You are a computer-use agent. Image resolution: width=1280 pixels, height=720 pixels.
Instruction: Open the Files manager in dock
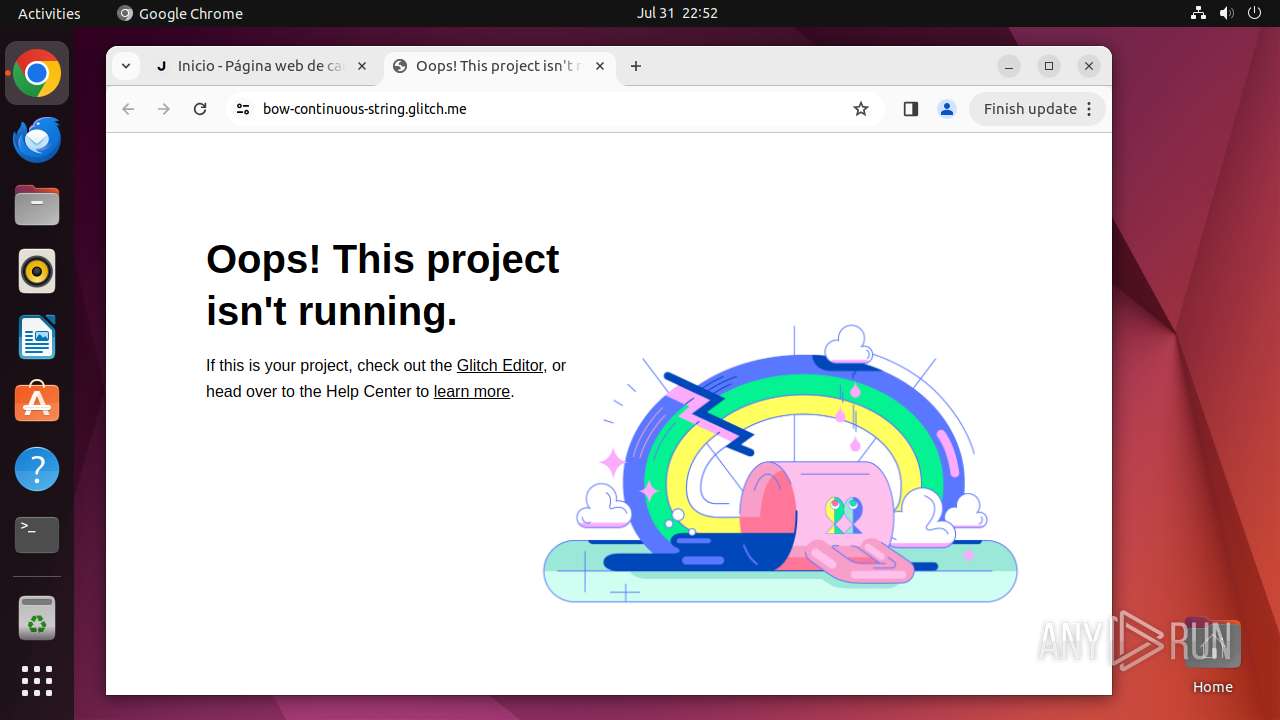coord(37,206)
